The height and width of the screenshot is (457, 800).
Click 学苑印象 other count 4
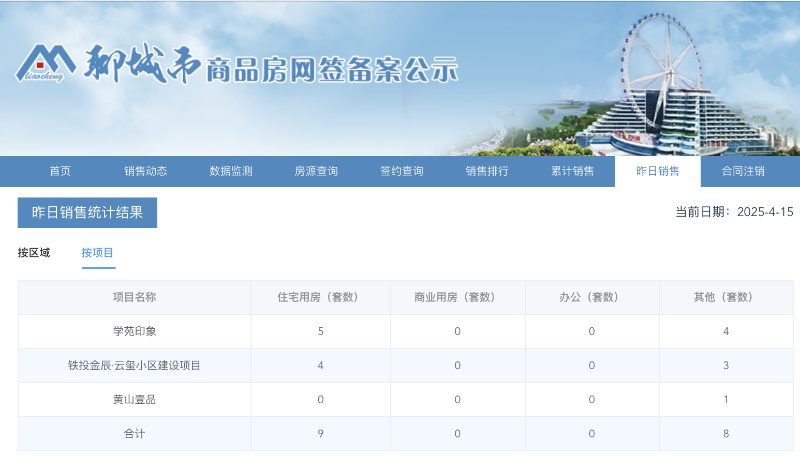(726, 332)
